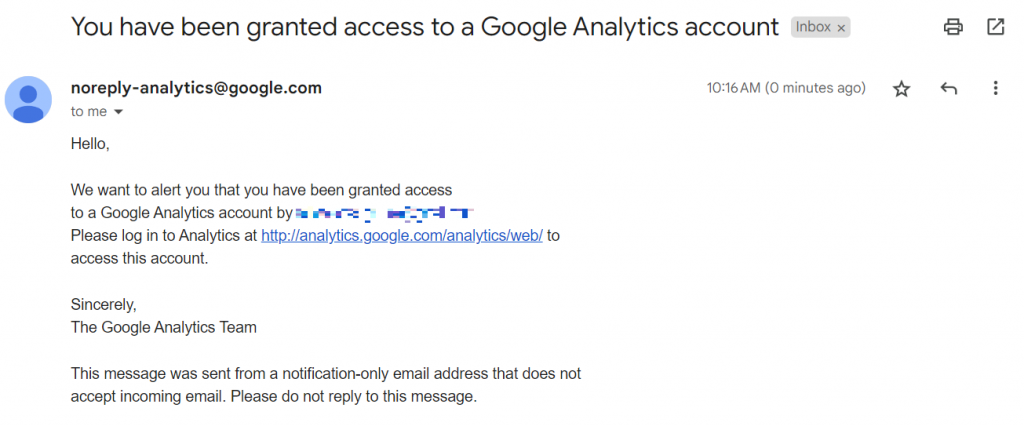Click the 'Hello,' greeting line
This screenshot has width=1024, height=426.
[x=90, y=144]
